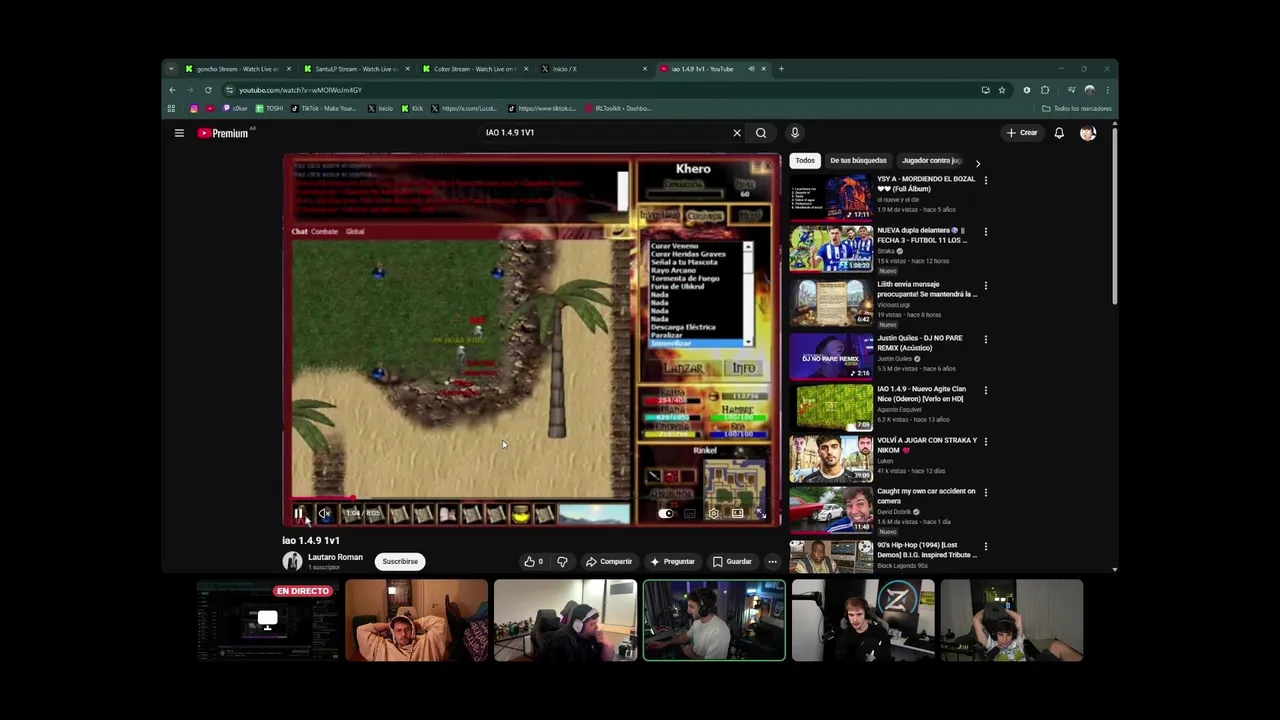The width and height of the screenshot is (1280, 720).
Task: Run search with the magnifier button
Action: 761,133
